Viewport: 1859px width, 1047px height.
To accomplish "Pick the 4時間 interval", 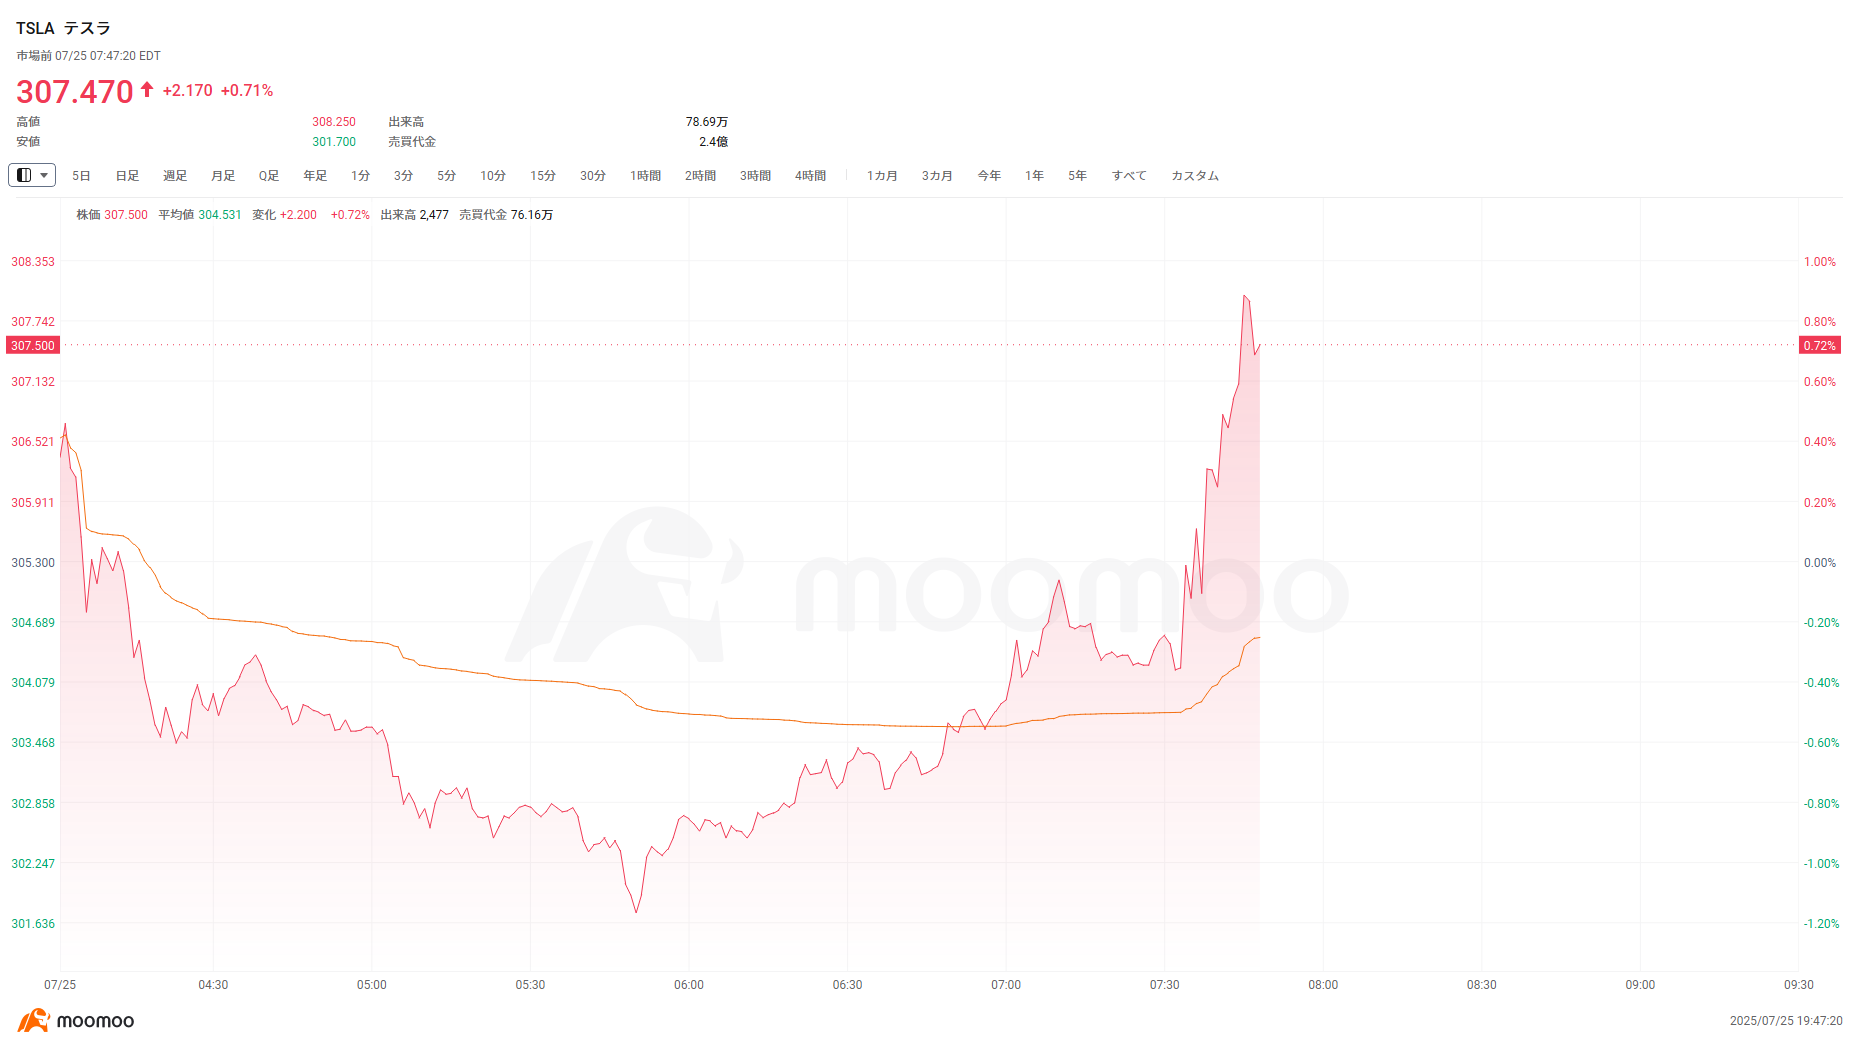I will coord(810,176).
